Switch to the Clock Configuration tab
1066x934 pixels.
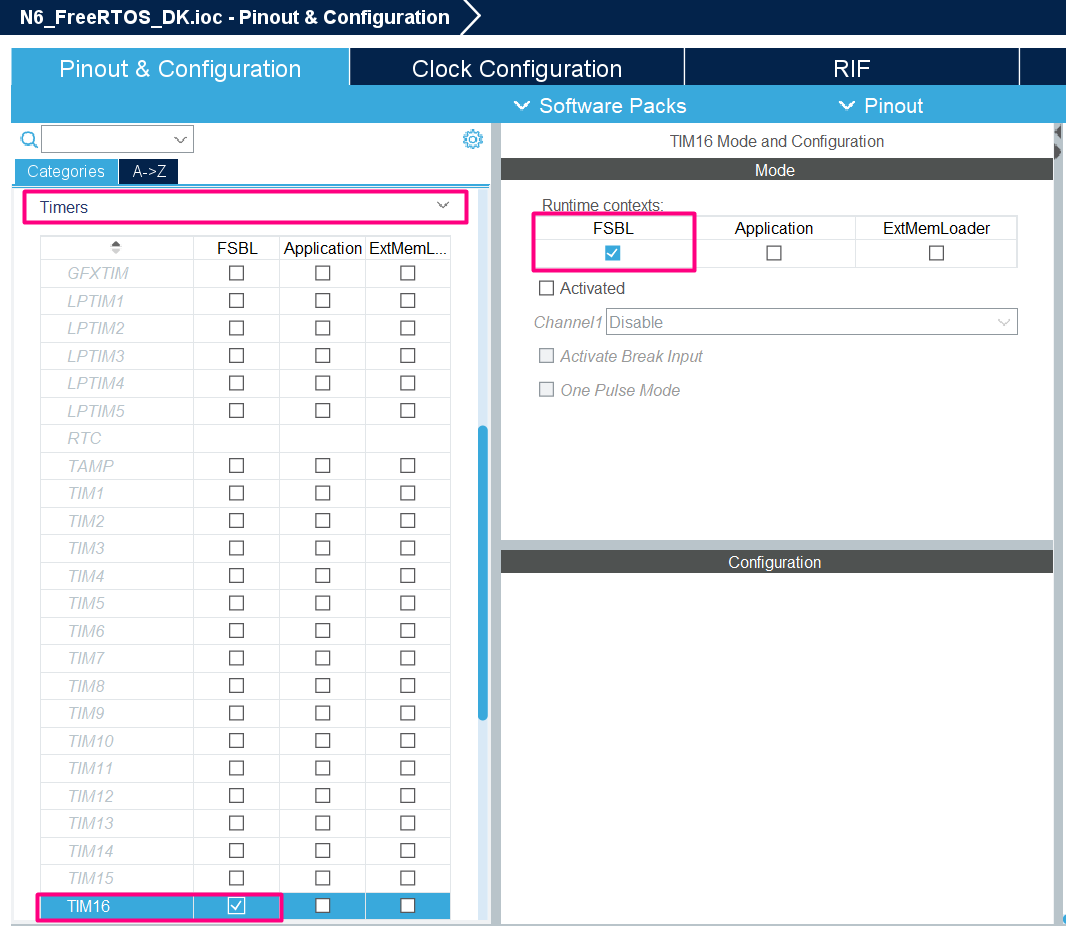tap(516, 68)
